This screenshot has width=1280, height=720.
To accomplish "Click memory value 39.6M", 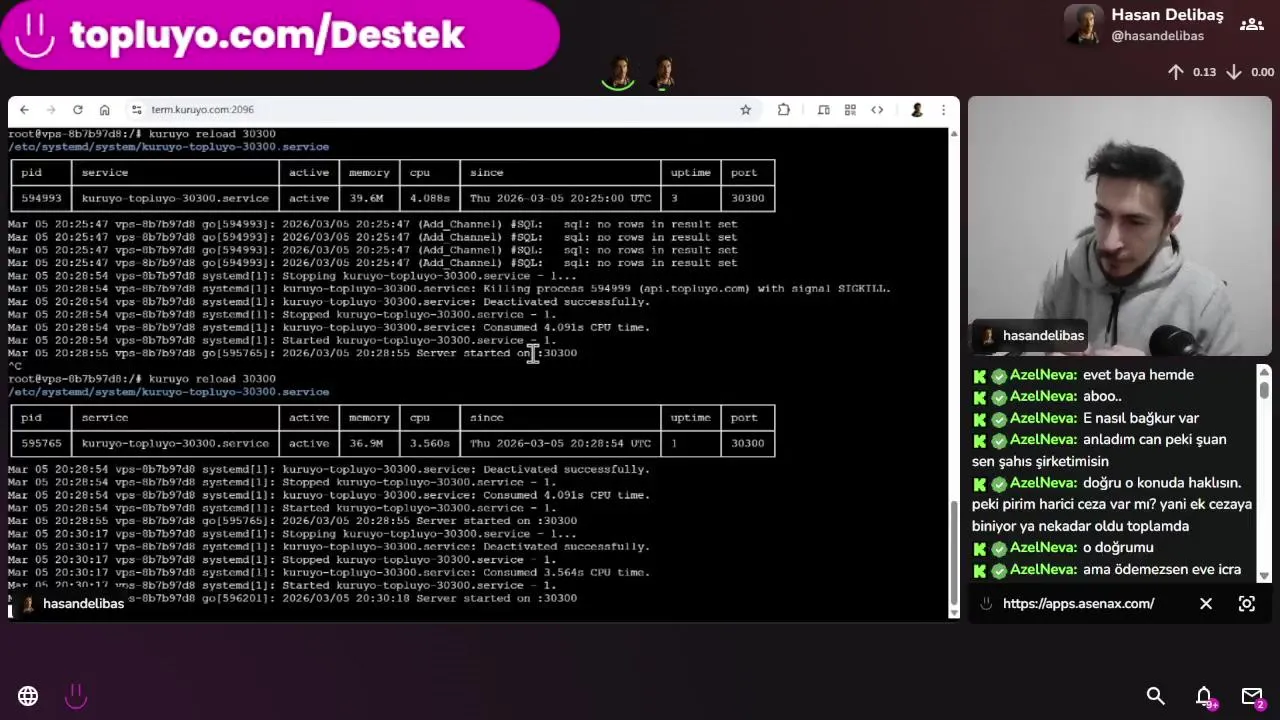I will click(366, 198).
